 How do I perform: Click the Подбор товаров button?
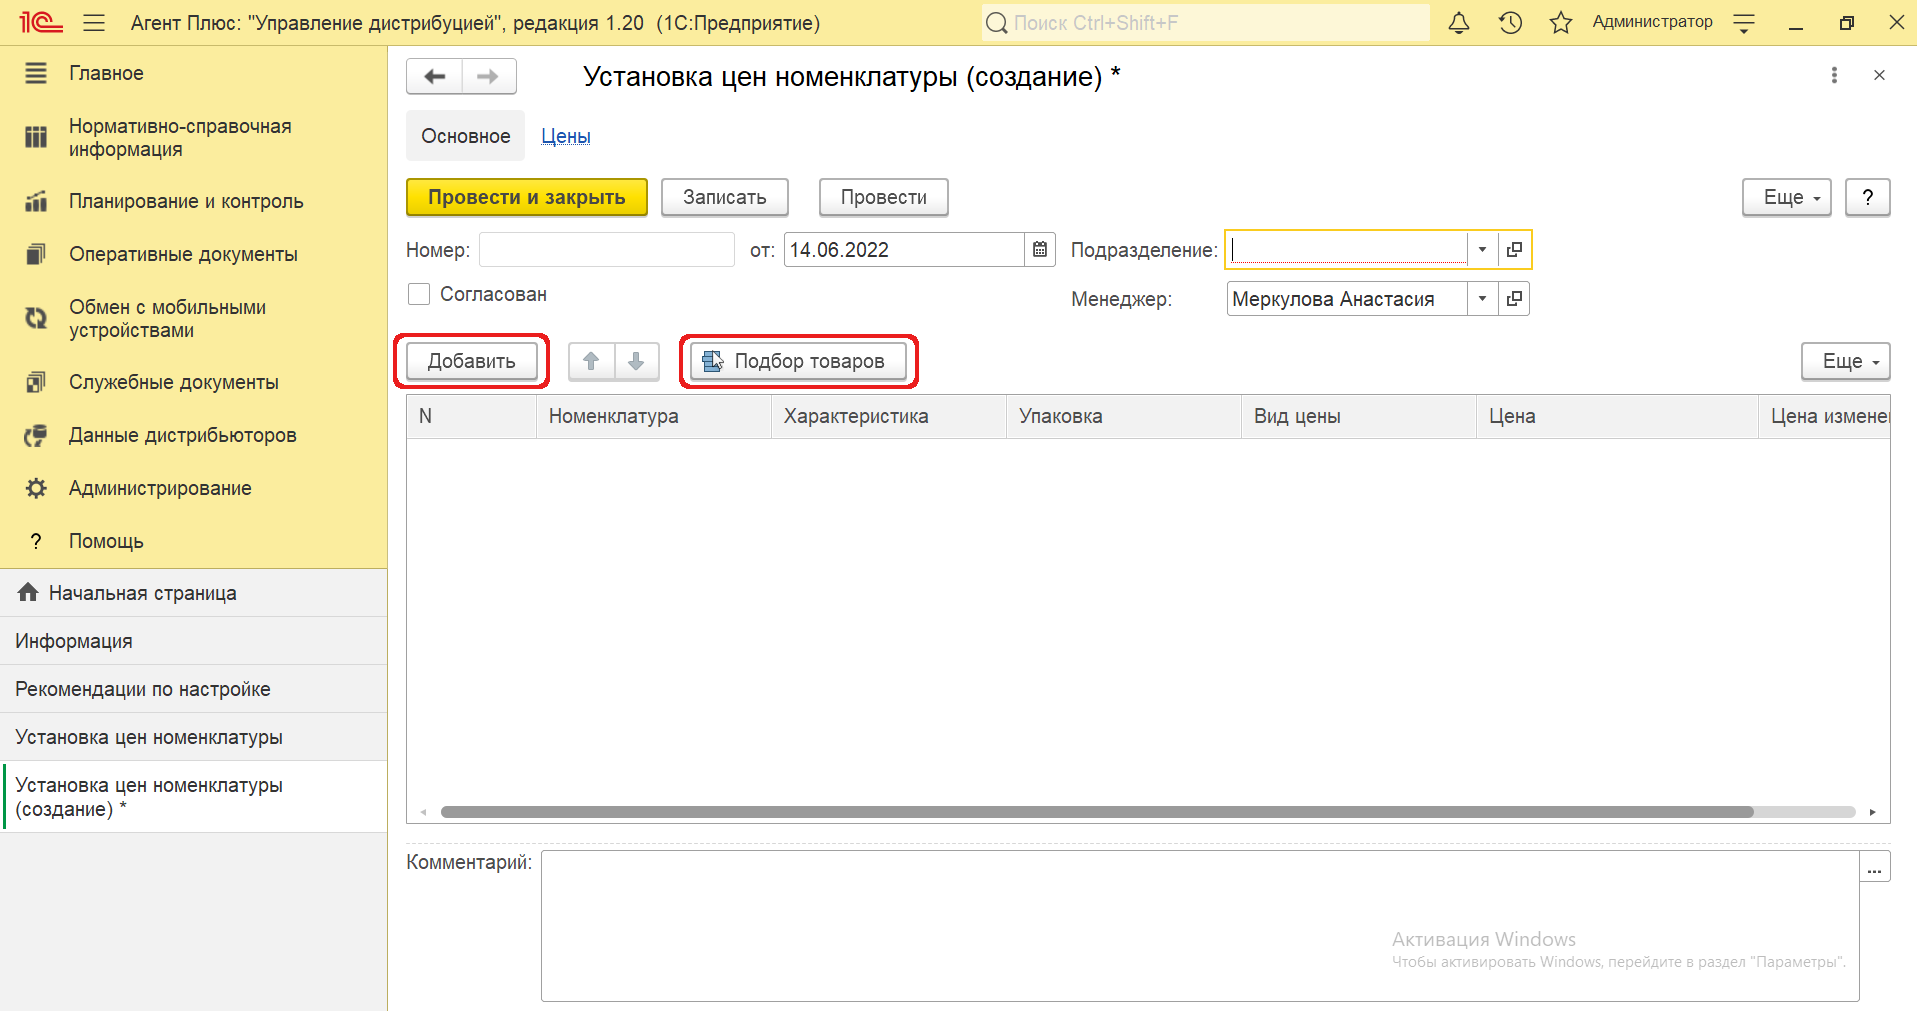pos(798,361)
